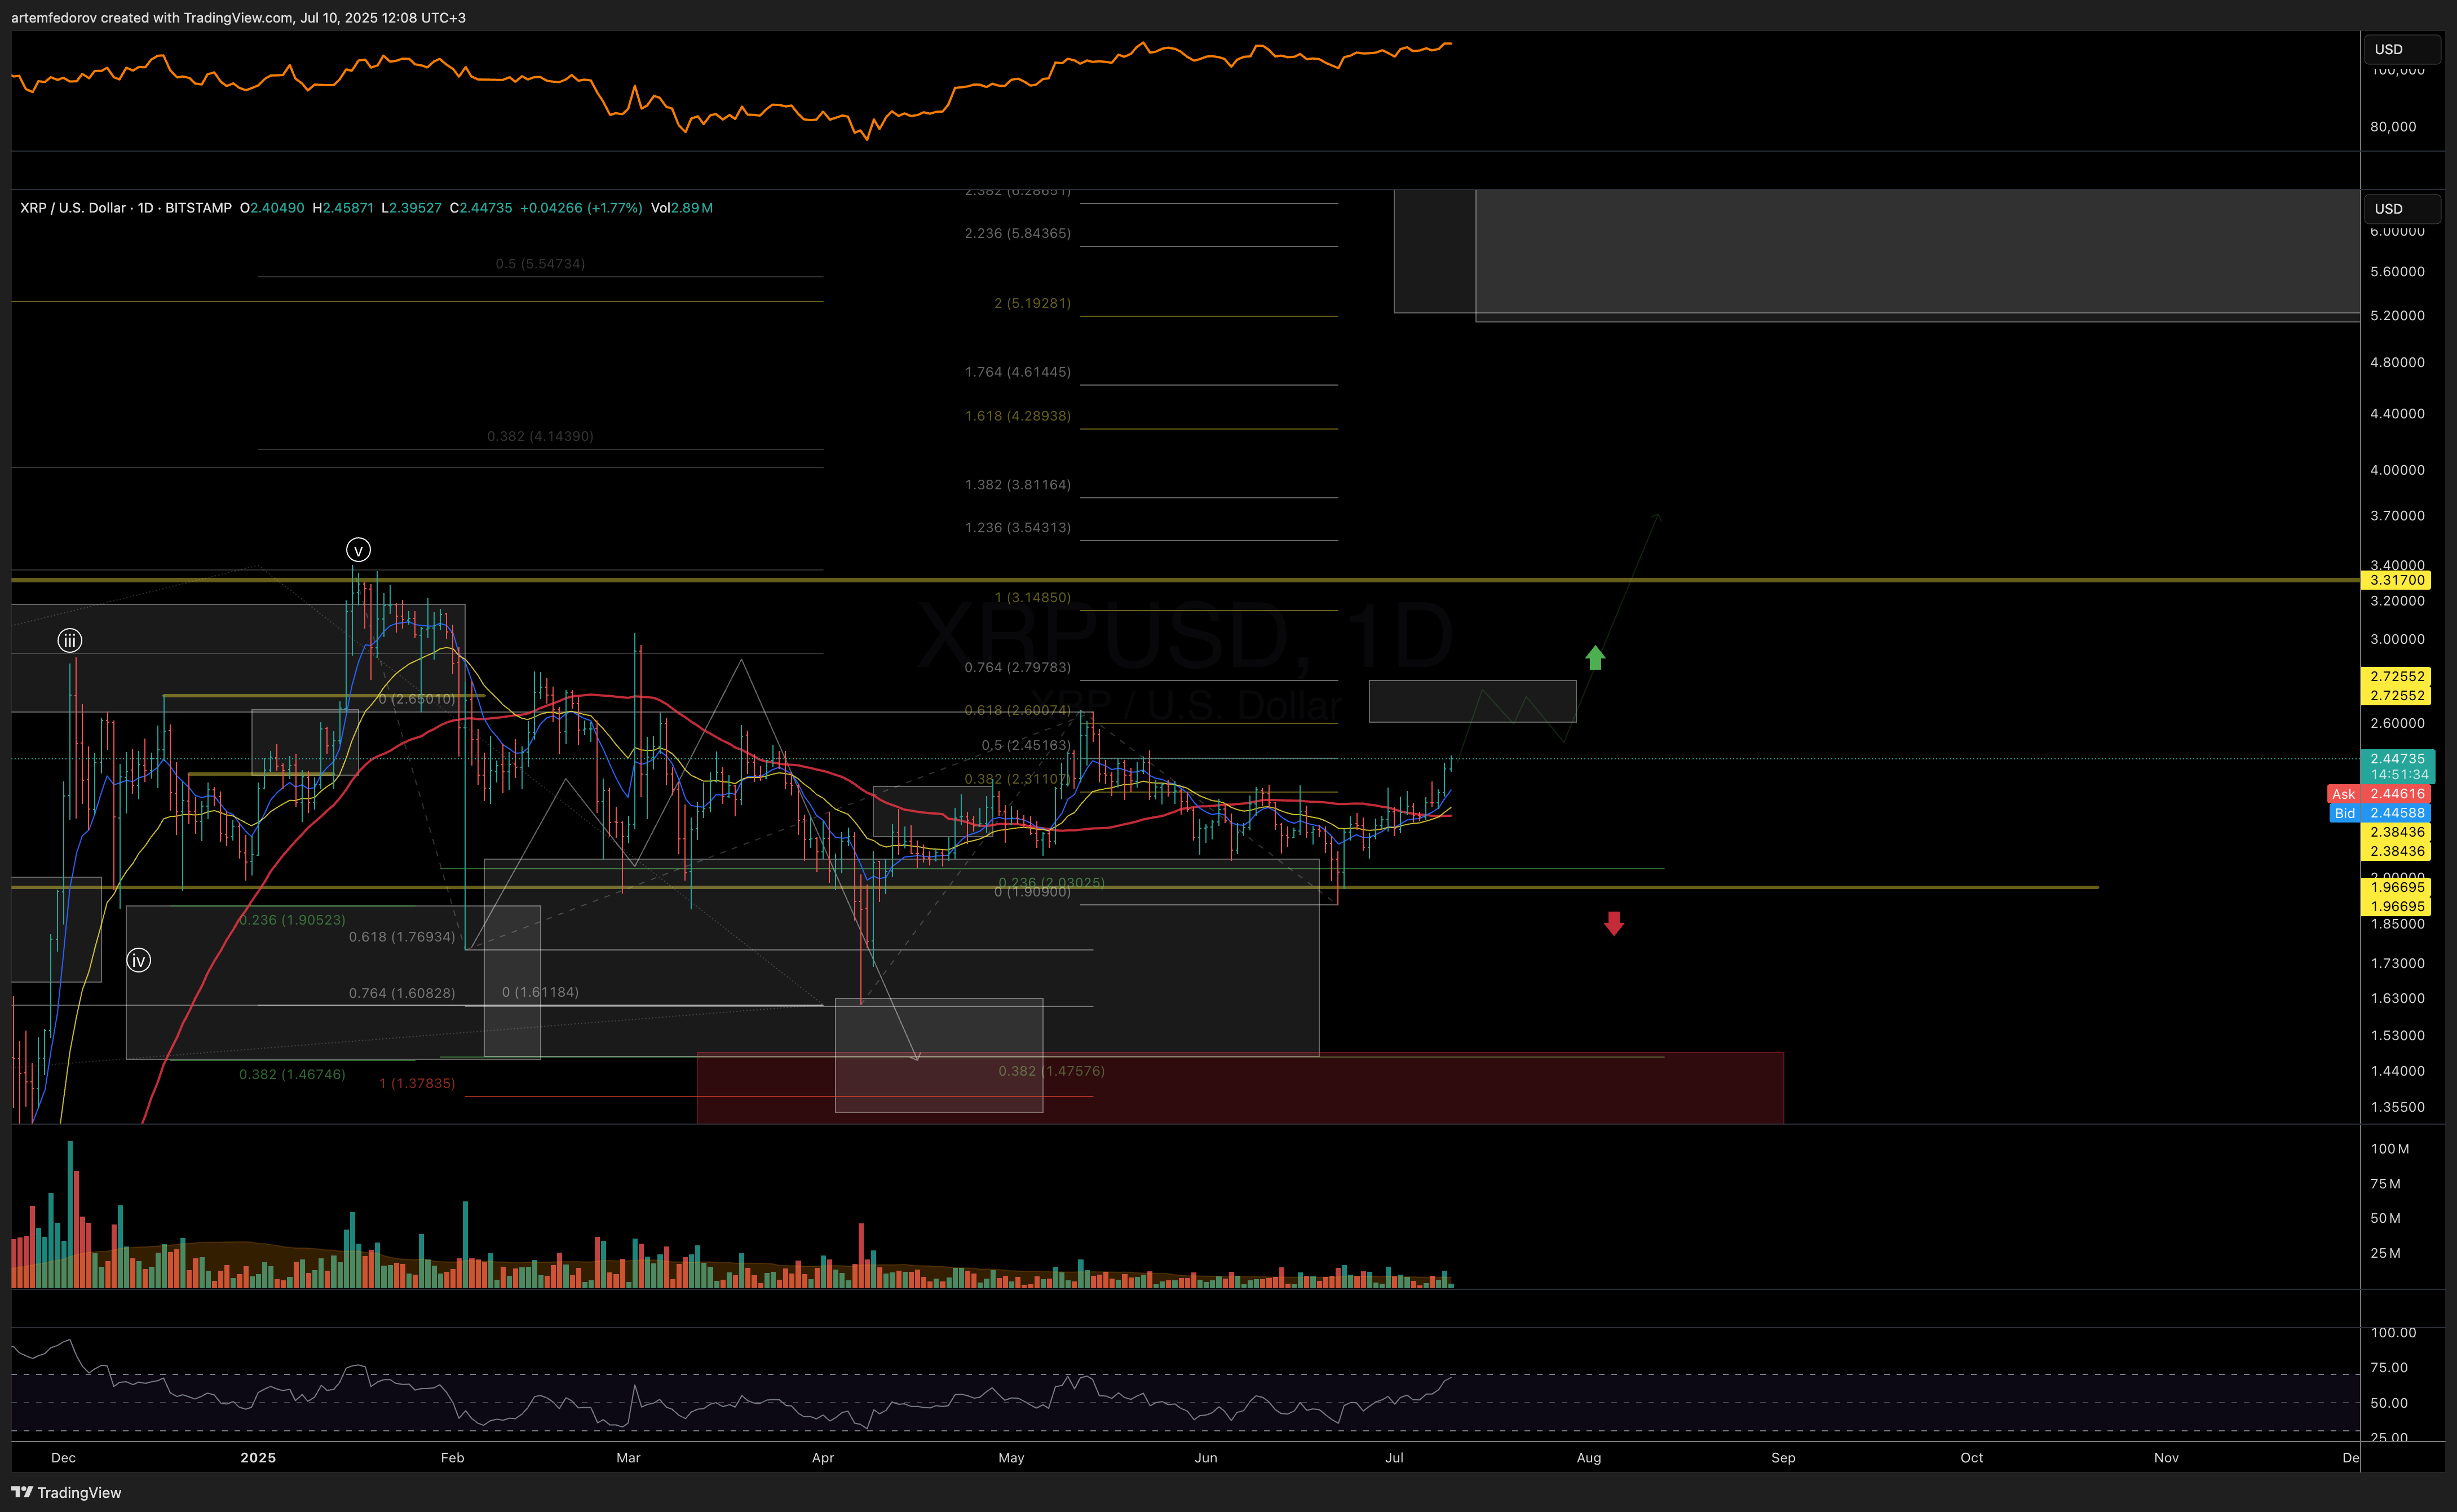2457x1512 pixels.
Task: Click the 4.00000 level on the price scale
Action: click(2397, 470)
